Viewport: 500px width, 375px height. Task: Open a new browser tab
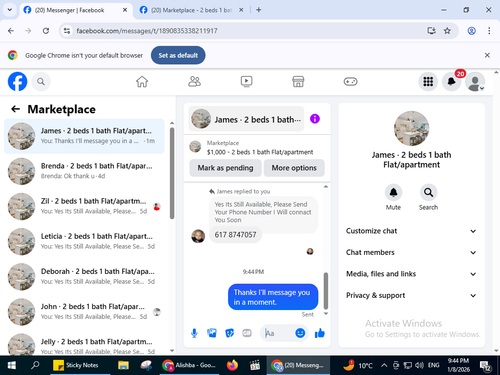[x=259, y=10]
